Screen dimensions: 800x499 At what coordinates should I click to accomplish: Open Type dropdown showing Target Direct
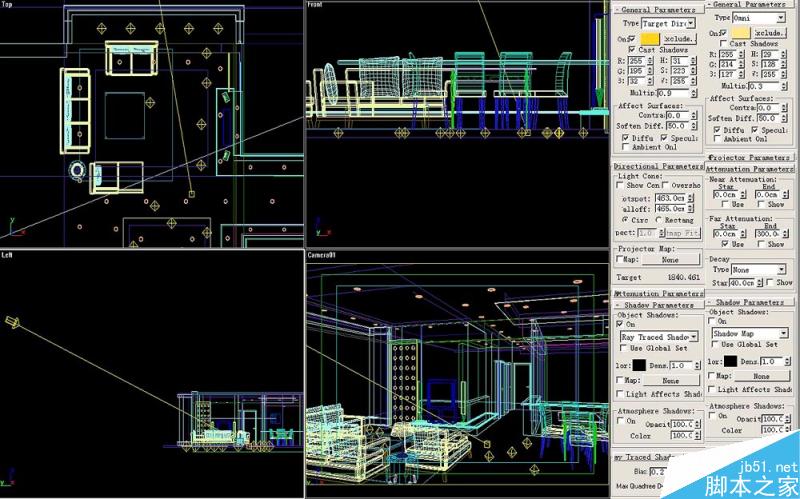pyautogui.click(x=668, y=23)
